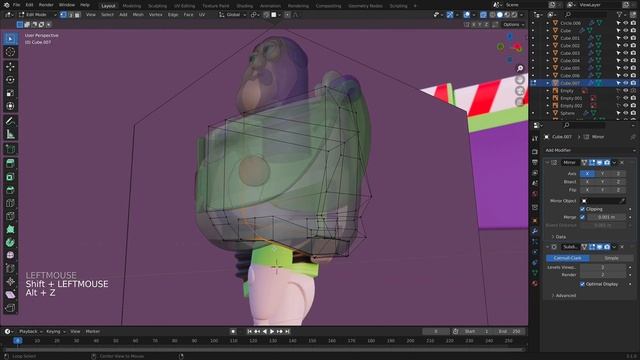Select the Bevel tool
This screenshot has width=640, height=360.
(11, 190)
